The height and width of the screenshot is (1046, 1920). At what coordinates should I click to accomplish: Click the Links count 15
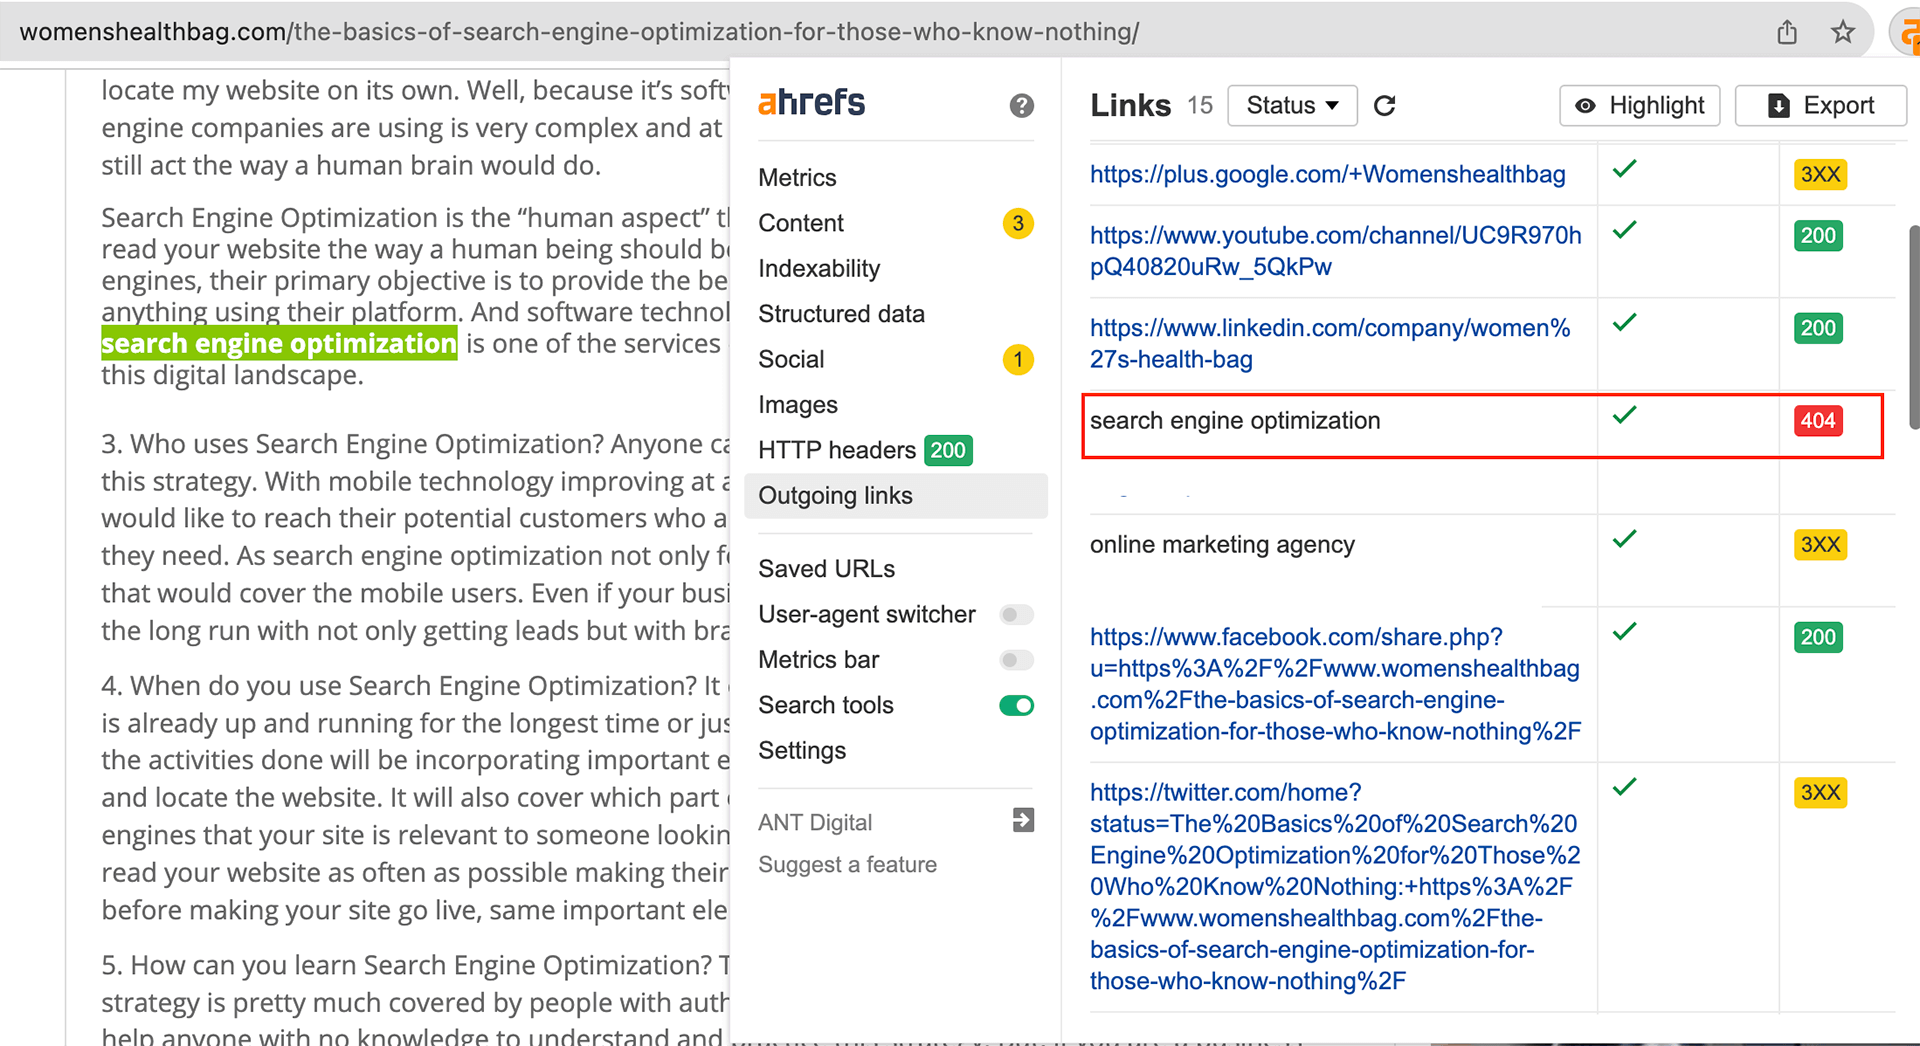click(1200, 106)
